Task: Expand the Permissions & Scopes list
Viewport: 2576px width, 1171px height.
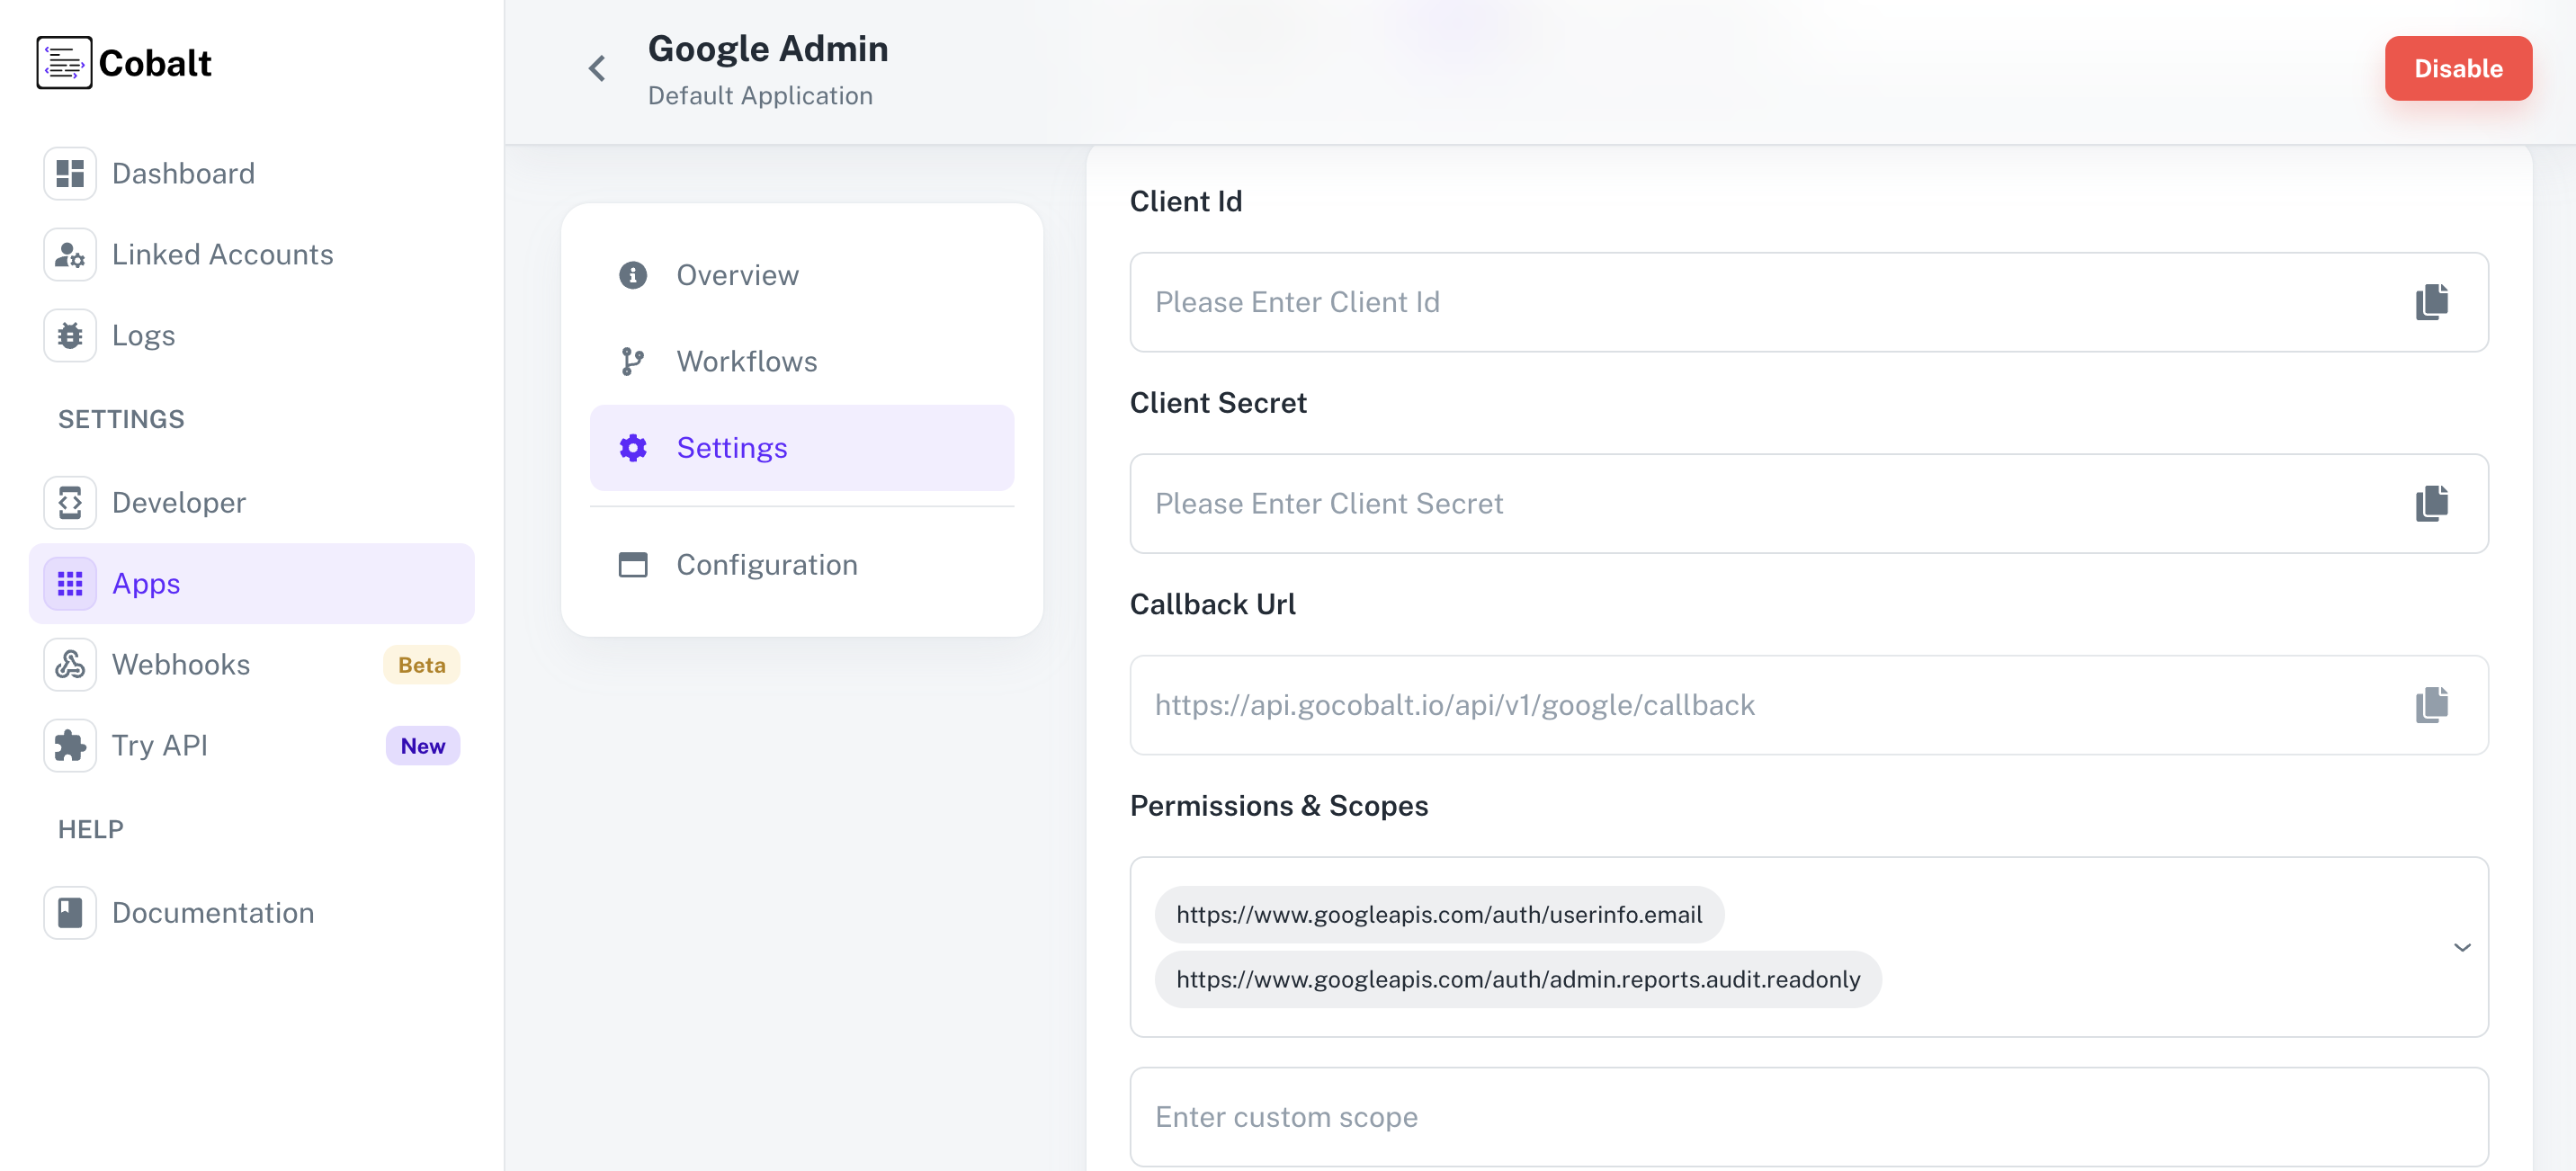Action: point(2461,947)
